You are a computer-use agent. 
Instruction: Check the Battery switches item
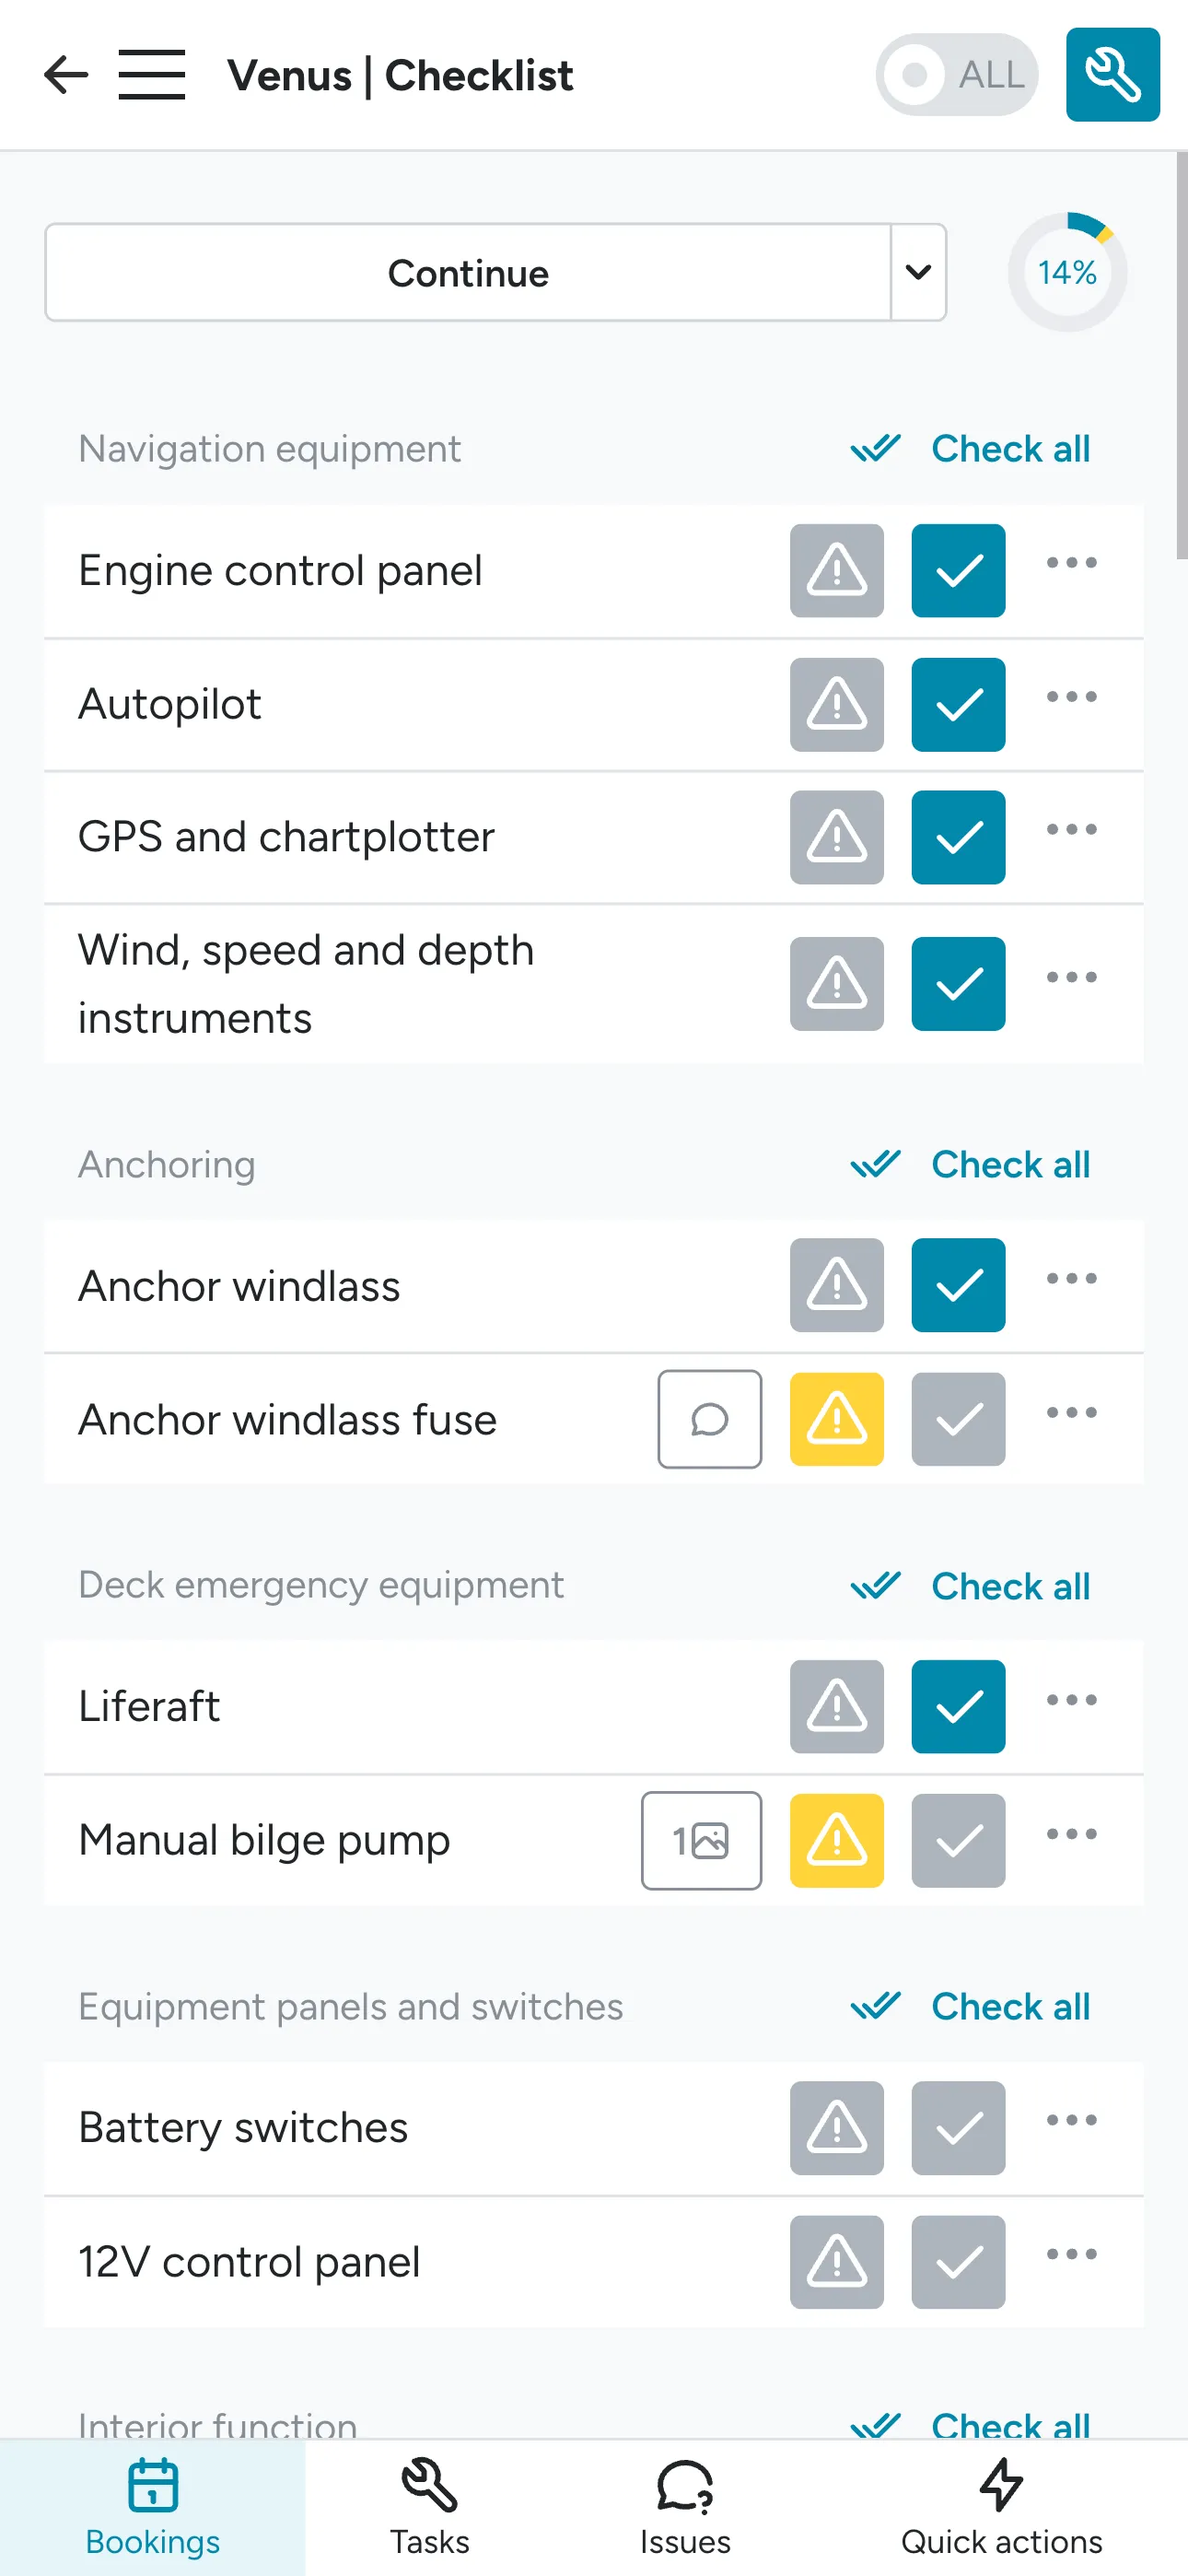point(957,2128)
